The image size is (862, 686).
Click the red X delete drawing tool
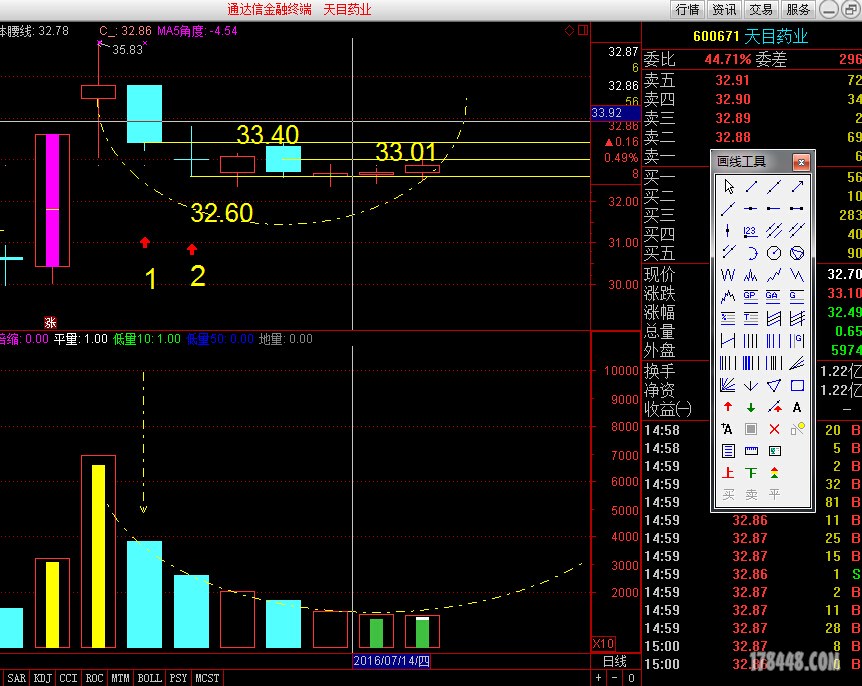774,429
